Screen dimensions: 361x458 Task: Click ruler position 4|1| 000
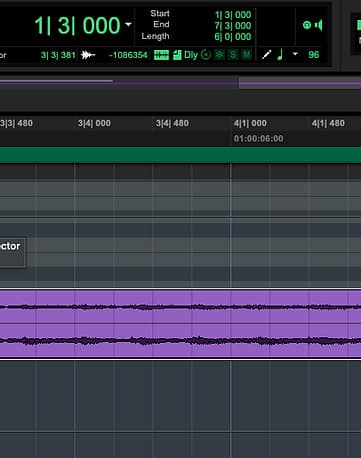[250, 123]
